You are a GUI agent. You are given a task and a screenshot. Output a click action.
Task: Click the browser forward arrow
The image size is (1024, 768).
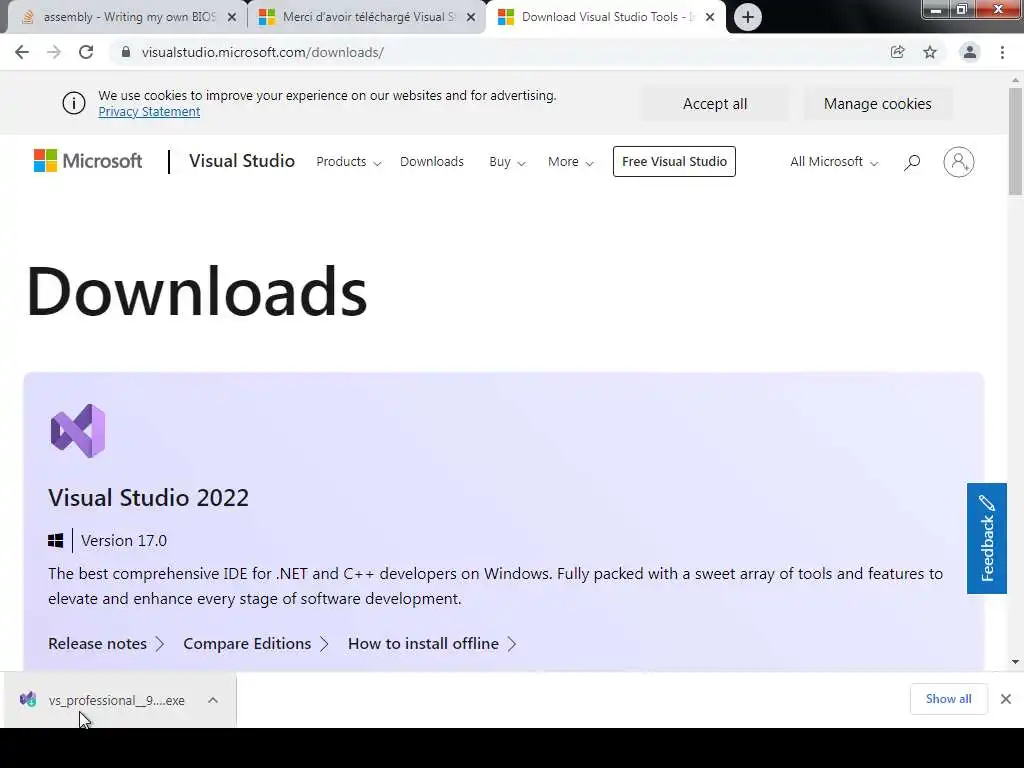(54, 52)
